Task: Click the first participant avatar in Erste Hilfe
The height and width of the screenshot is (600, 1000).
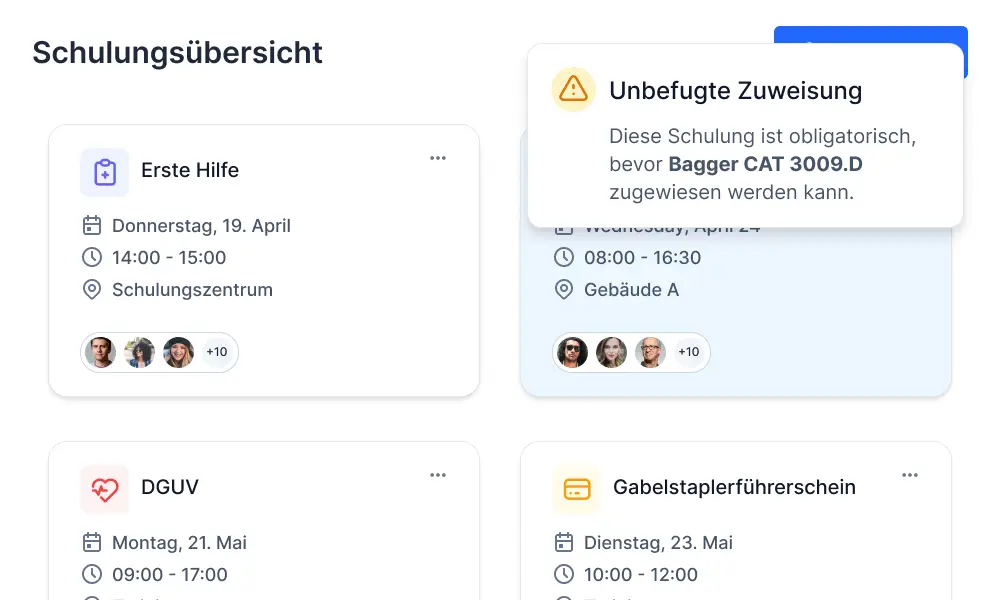Action: 101,352
